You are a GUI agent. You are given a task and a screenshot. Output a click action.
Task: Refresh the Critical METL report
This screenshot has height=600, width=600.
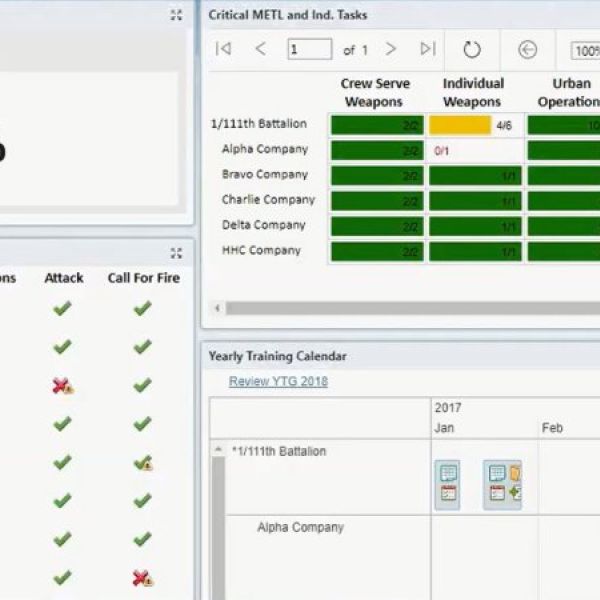click(x=472, y=50)
